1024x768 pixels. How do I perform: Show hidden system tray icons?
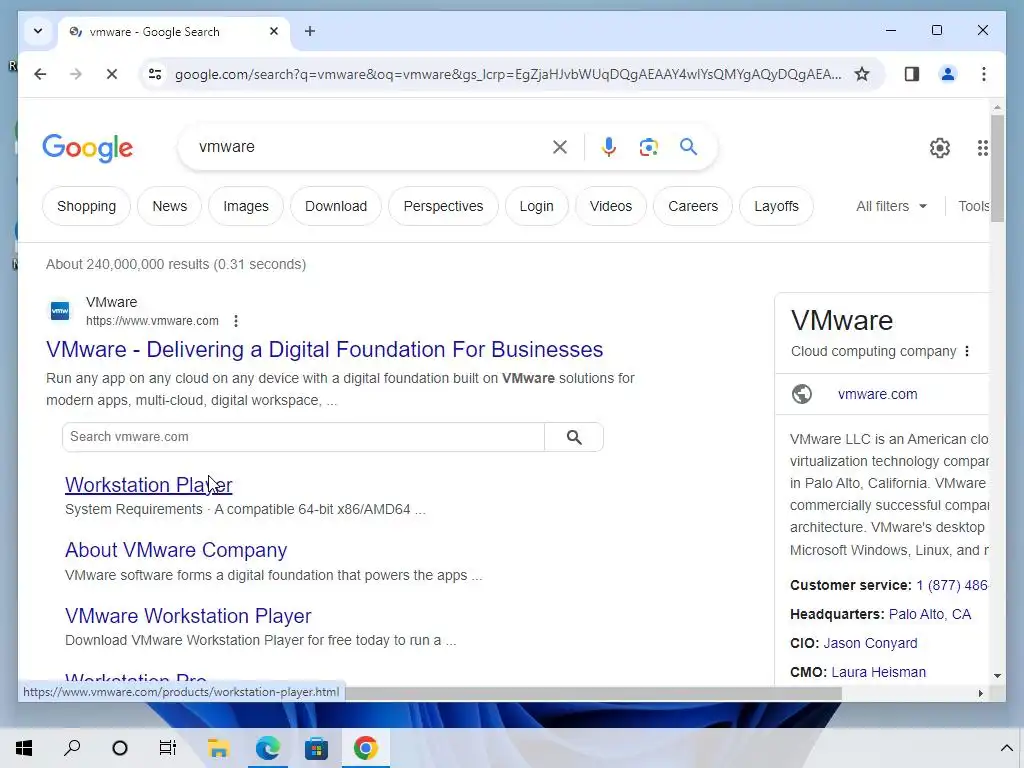pyautogui.click(x=1006, y=748)
